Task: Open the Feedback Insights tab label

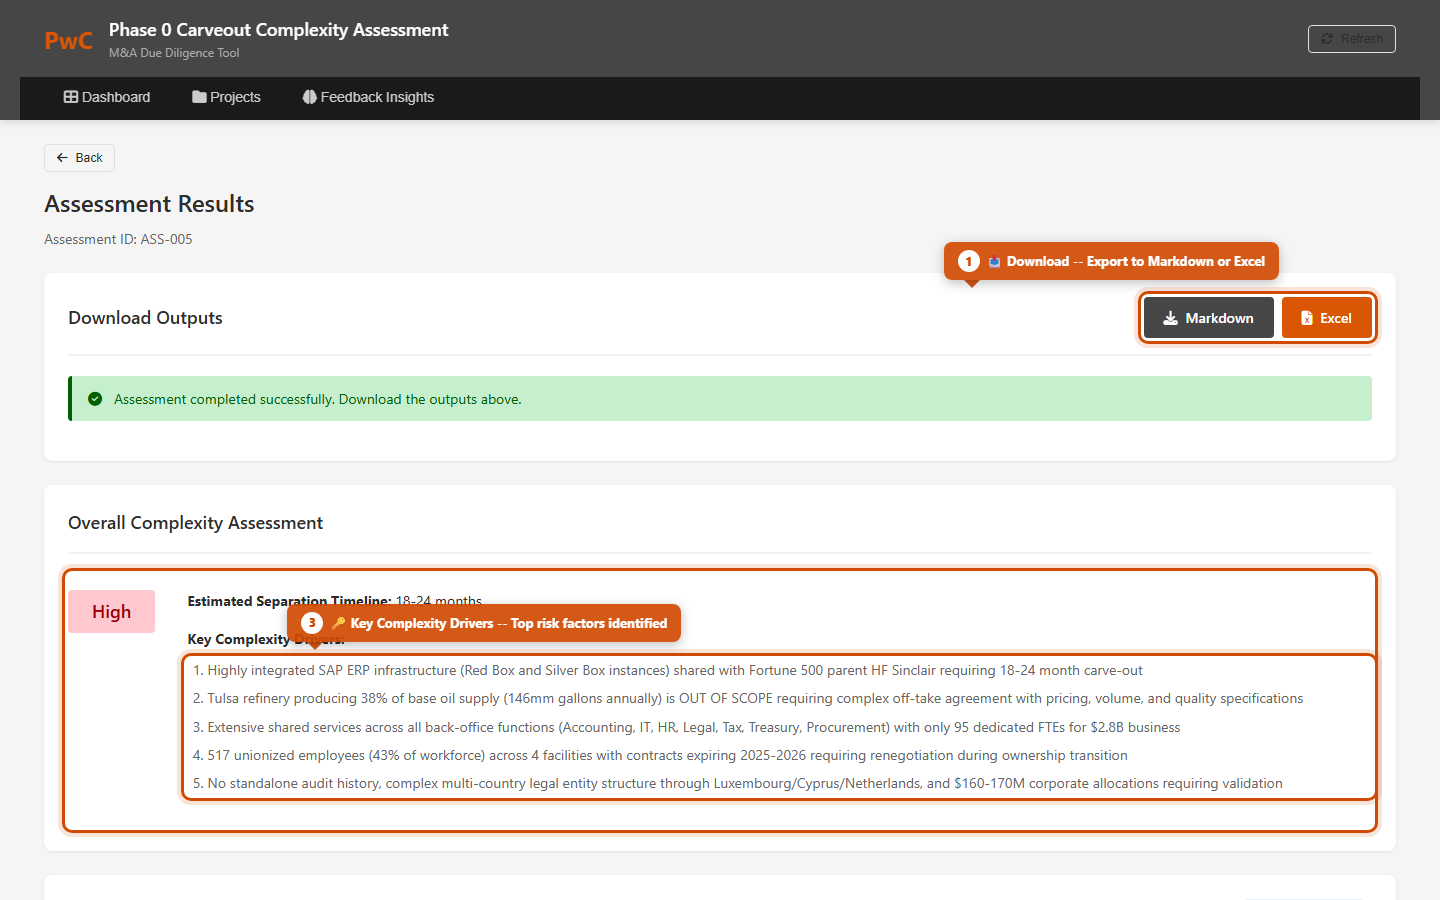Action: click(377, 97)
